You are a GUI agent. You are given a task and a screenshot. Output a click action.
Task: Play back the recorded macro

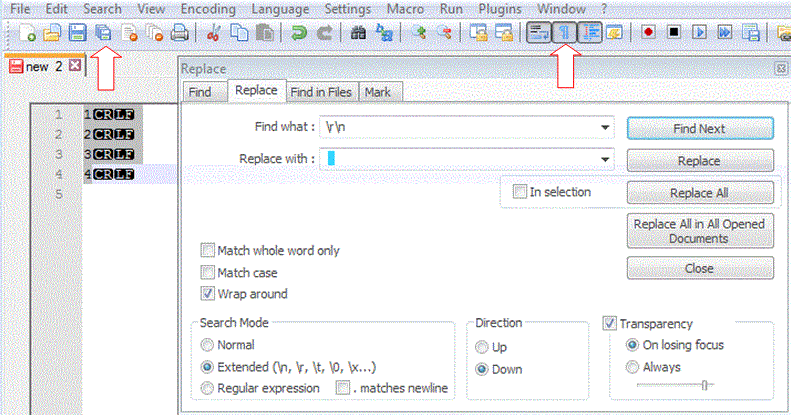(x=699, y=33)
